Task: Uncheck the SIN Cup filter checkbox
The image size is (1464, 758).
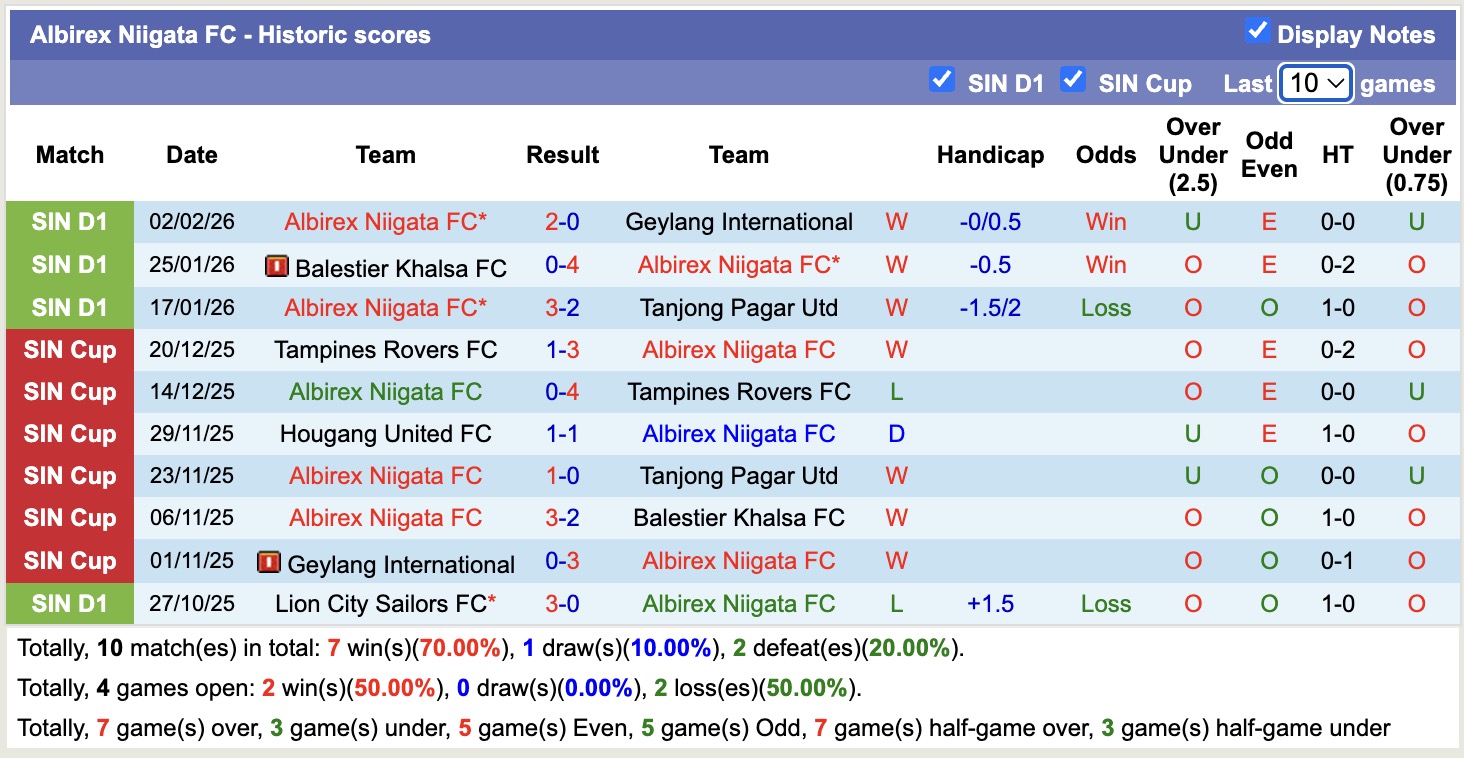Action: [x=1073, y=80]
